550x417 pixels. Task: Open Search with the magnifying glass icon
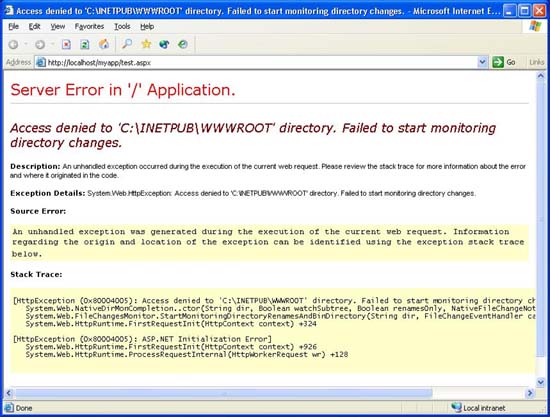[127, 44]
